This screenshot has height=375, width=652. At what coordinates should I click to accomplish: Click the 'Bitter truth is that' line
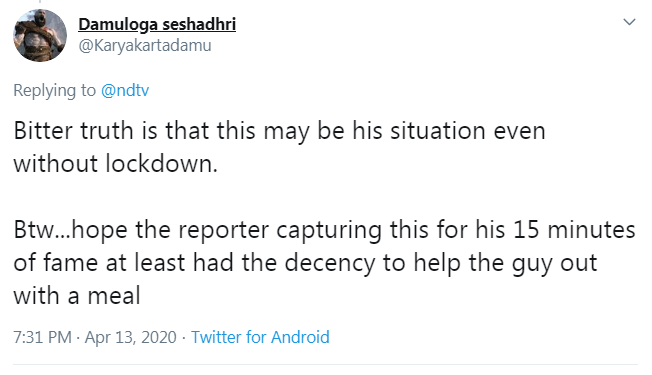279,131
